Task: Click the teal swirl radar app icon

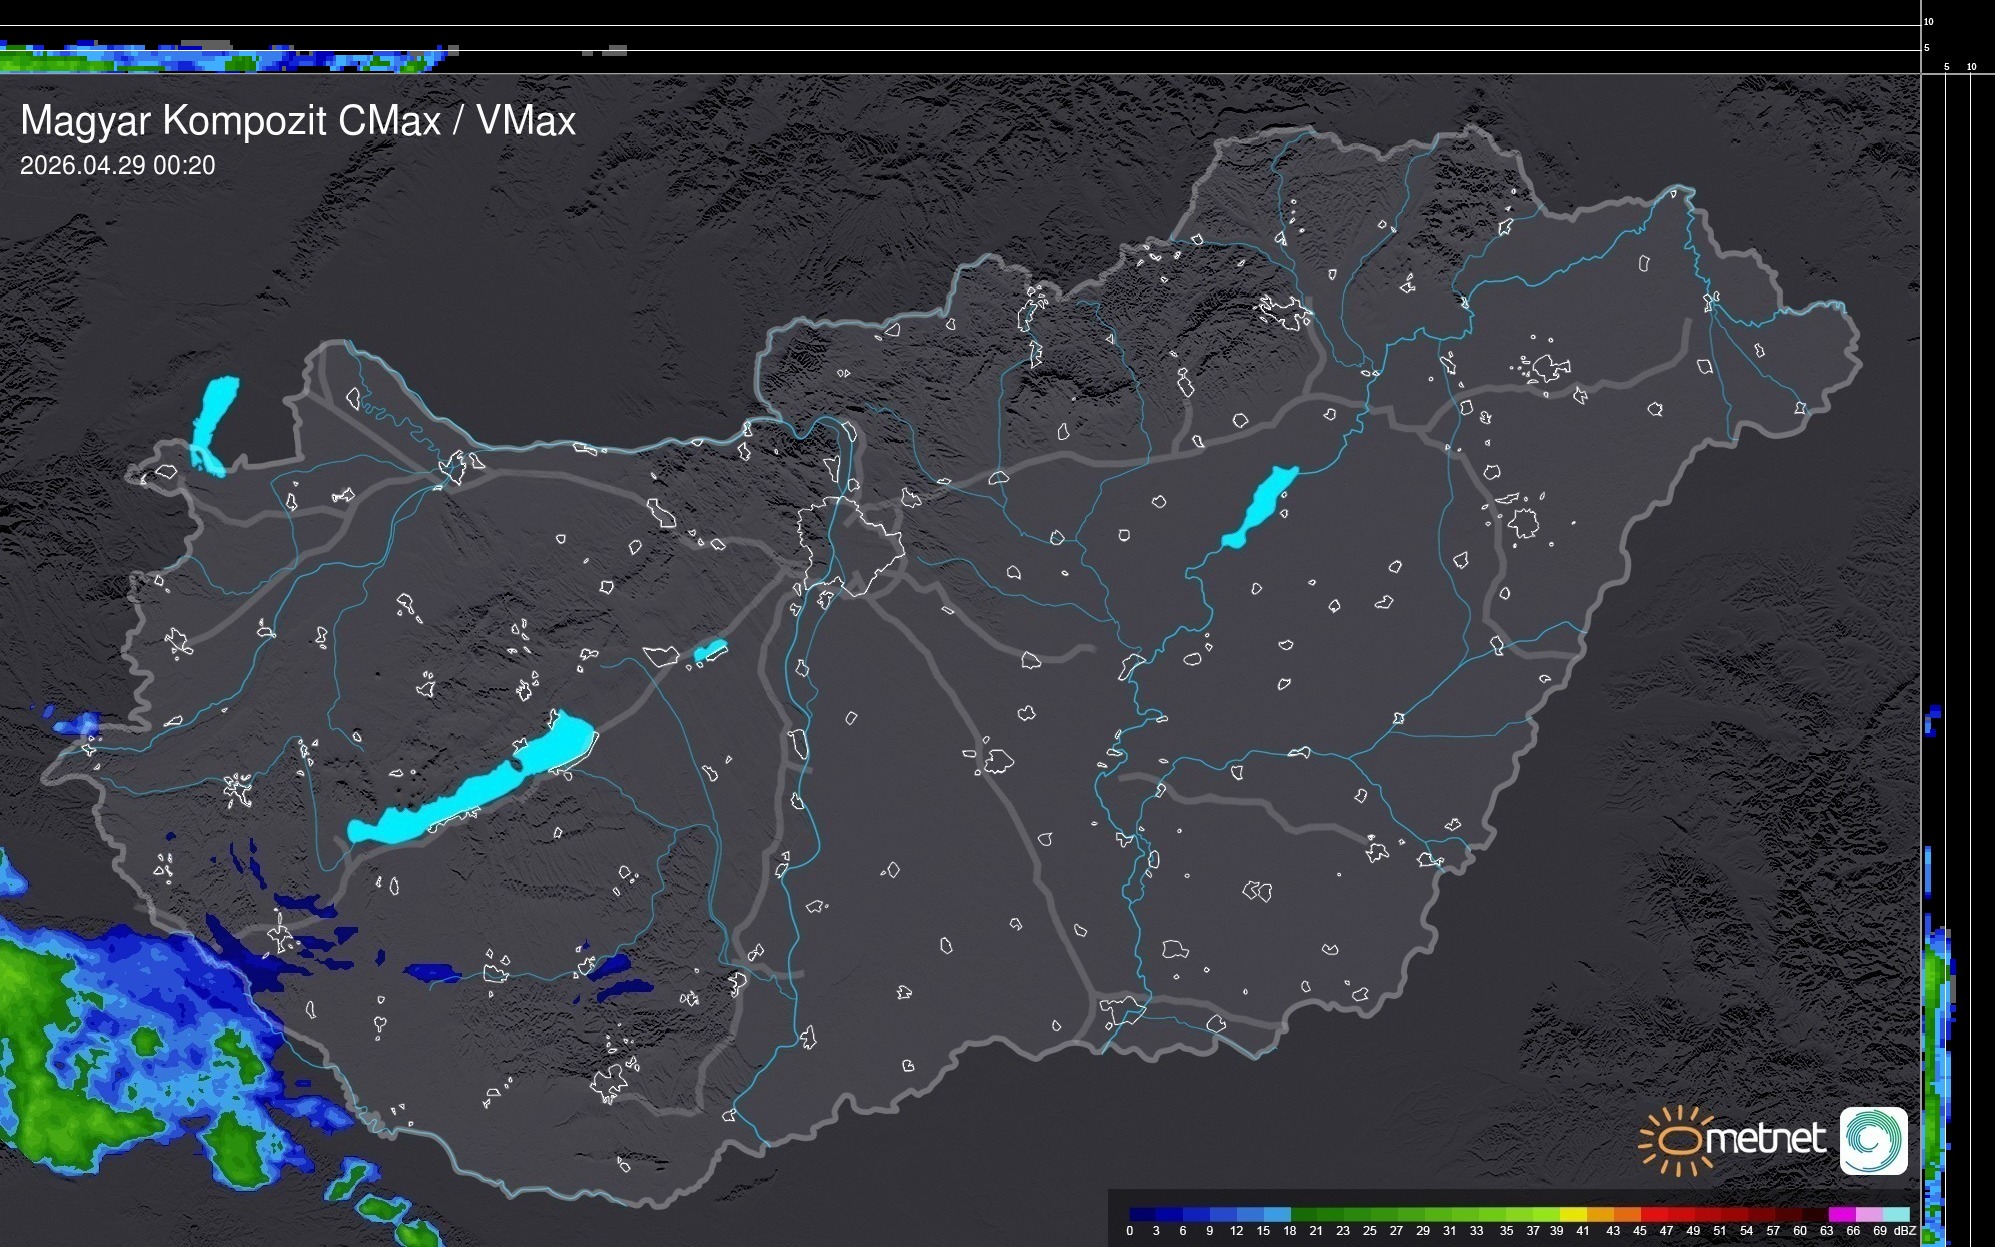Action: (1873, 1140)
